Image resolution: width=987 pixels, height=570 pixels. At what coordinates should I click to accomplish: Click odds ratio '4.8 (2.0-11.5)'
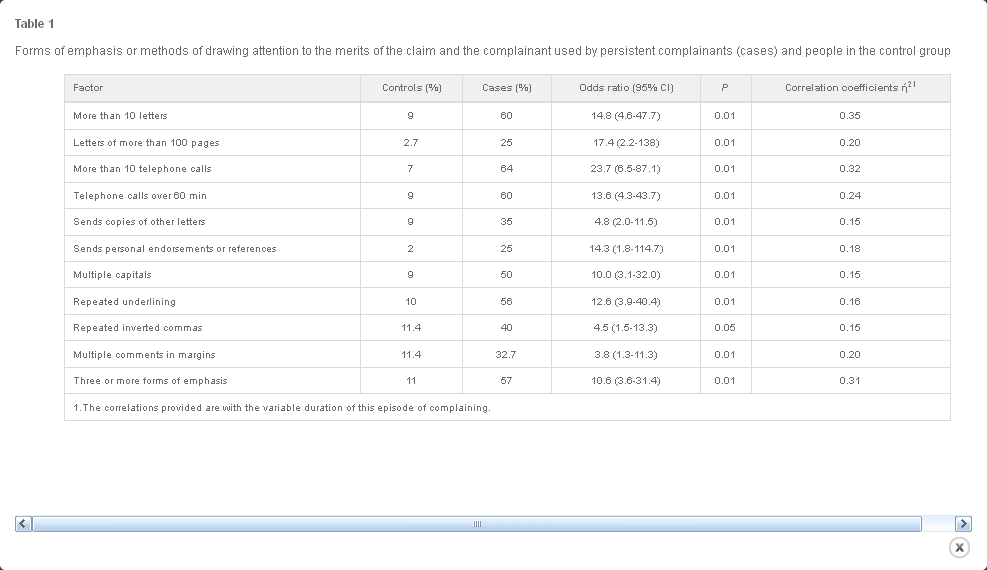point(626,221)
